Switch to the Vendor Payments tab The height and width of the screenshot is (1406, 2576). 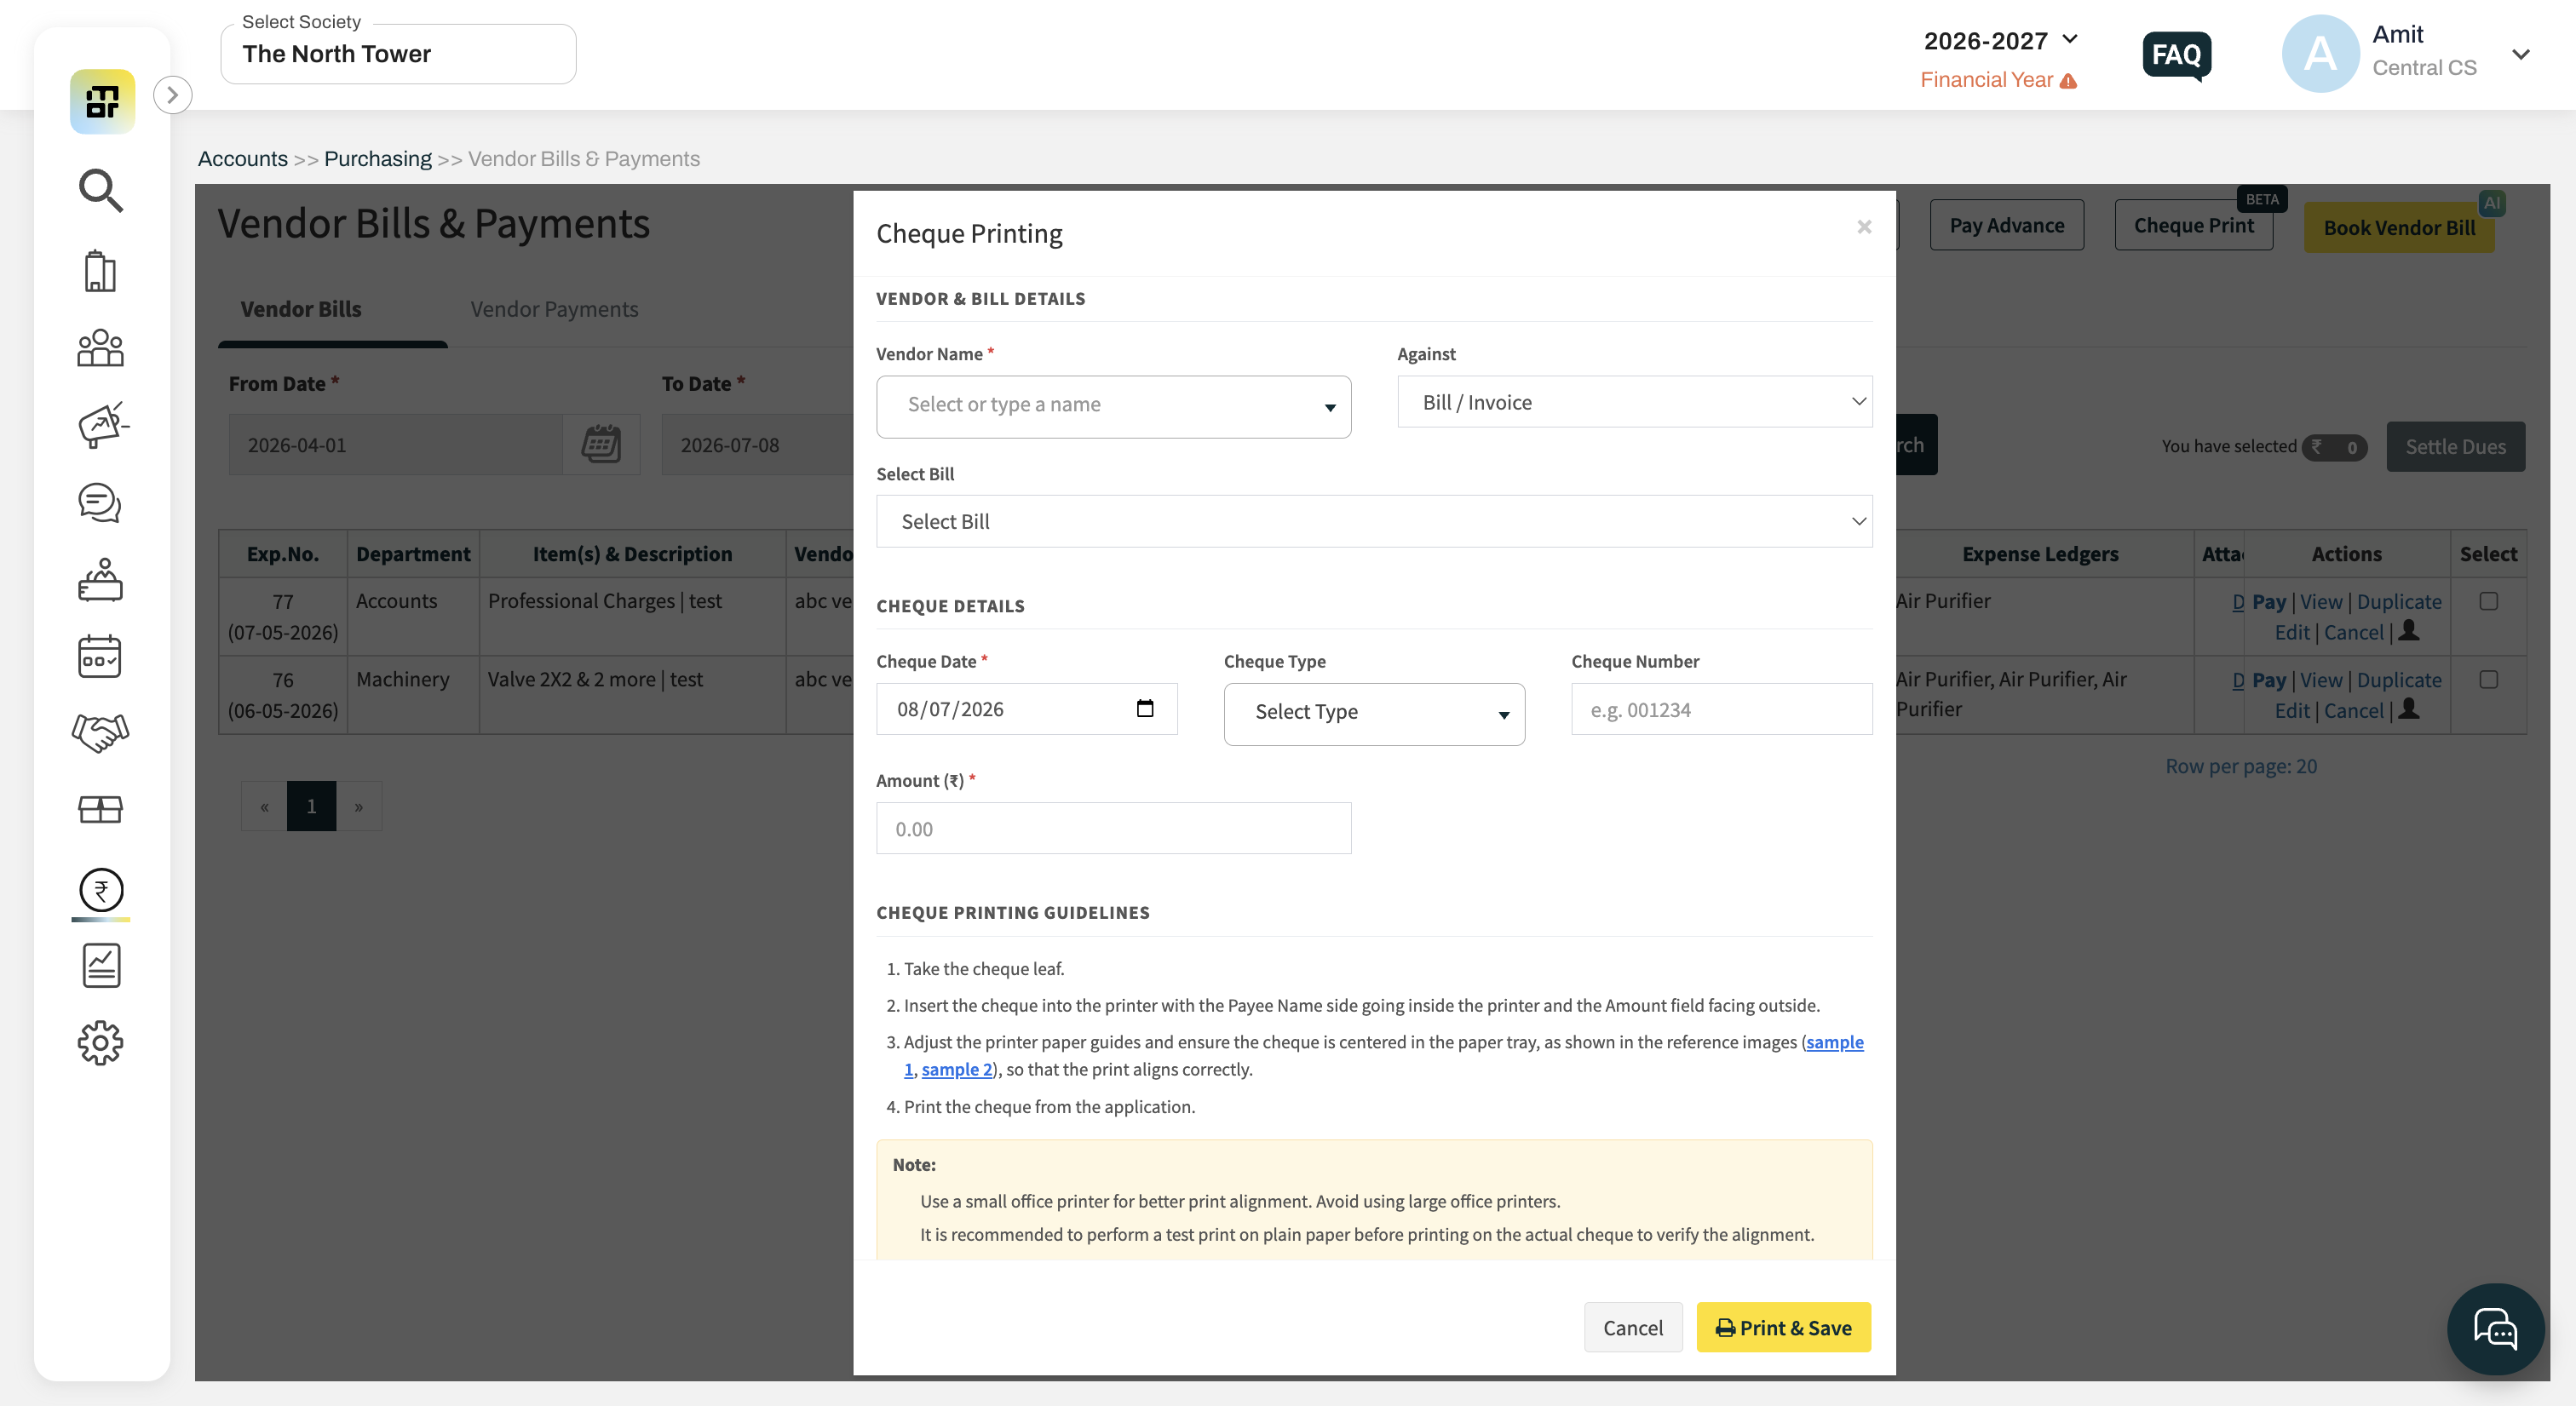tap(554, 309)
